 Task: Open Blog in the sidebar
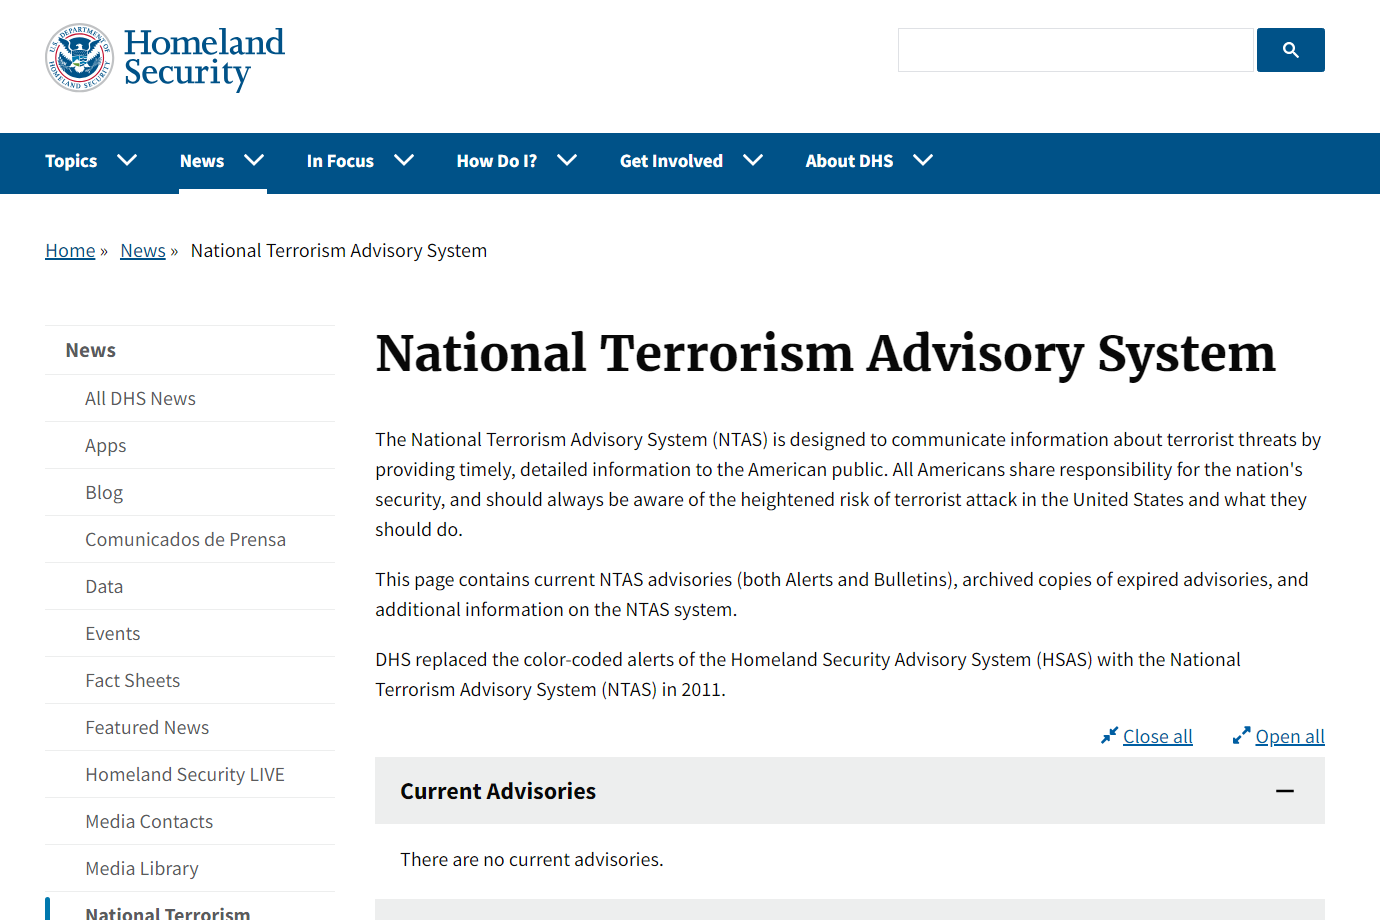coord(190,492)
